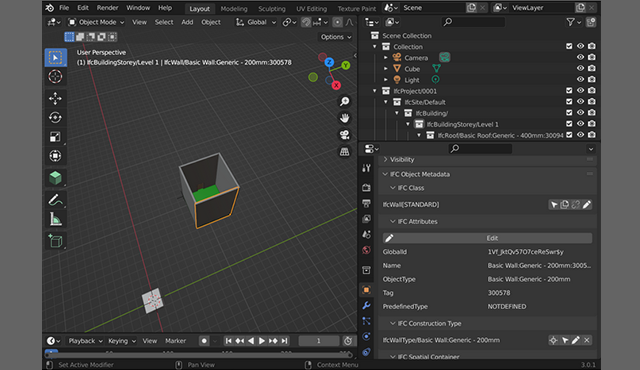Viewport: 640px width, 370px height.
Task: Select the Add Cube tool
Action: 56,241
